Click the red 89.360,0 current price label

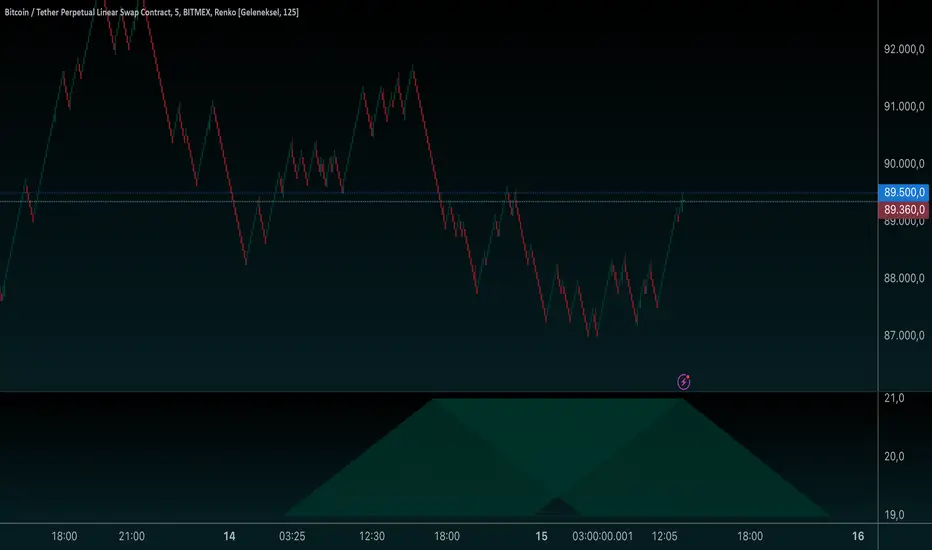[x=903, y=210]
